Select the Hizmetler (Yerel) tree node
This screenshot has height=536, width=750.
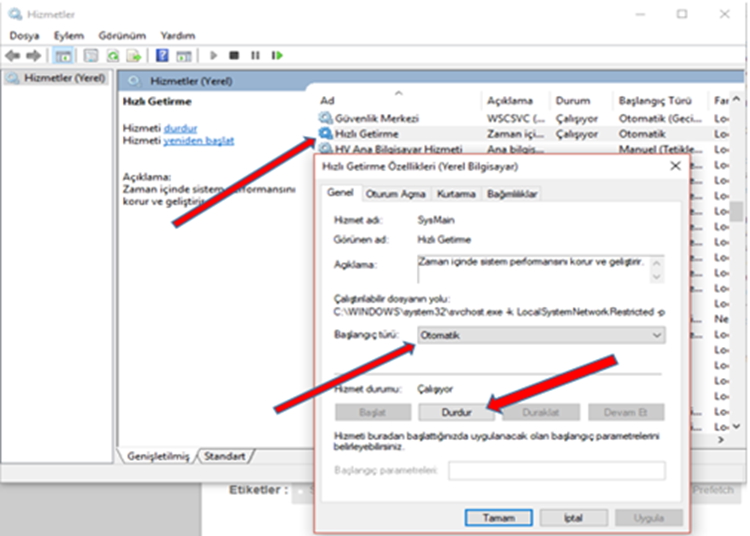click(57, 78)
